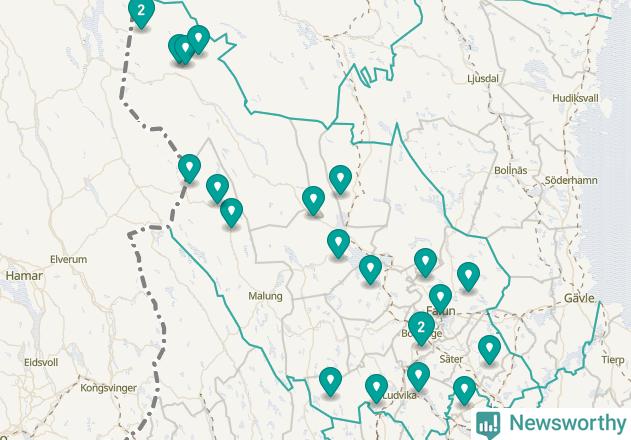631x440 pixels.
Task: Click the Newsworthy logo
Action: coord(551,424)
